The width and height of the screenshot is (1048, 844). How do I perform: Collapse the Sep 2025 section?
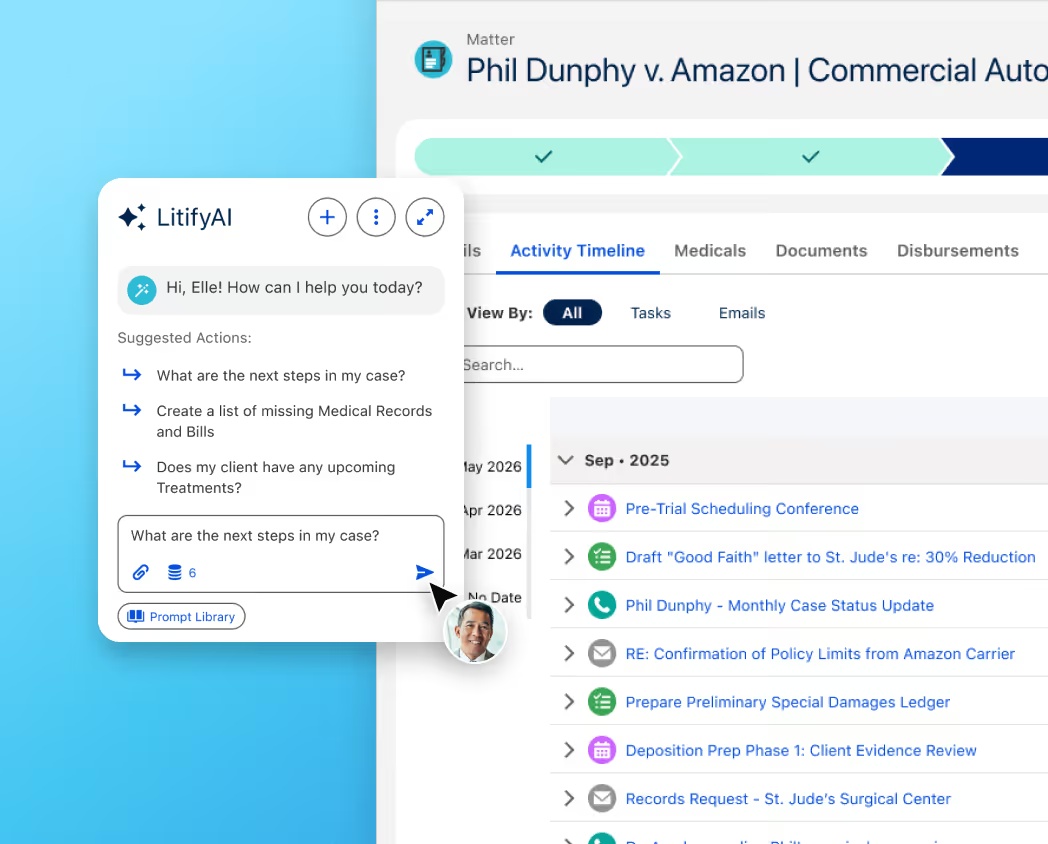point(565,460)
